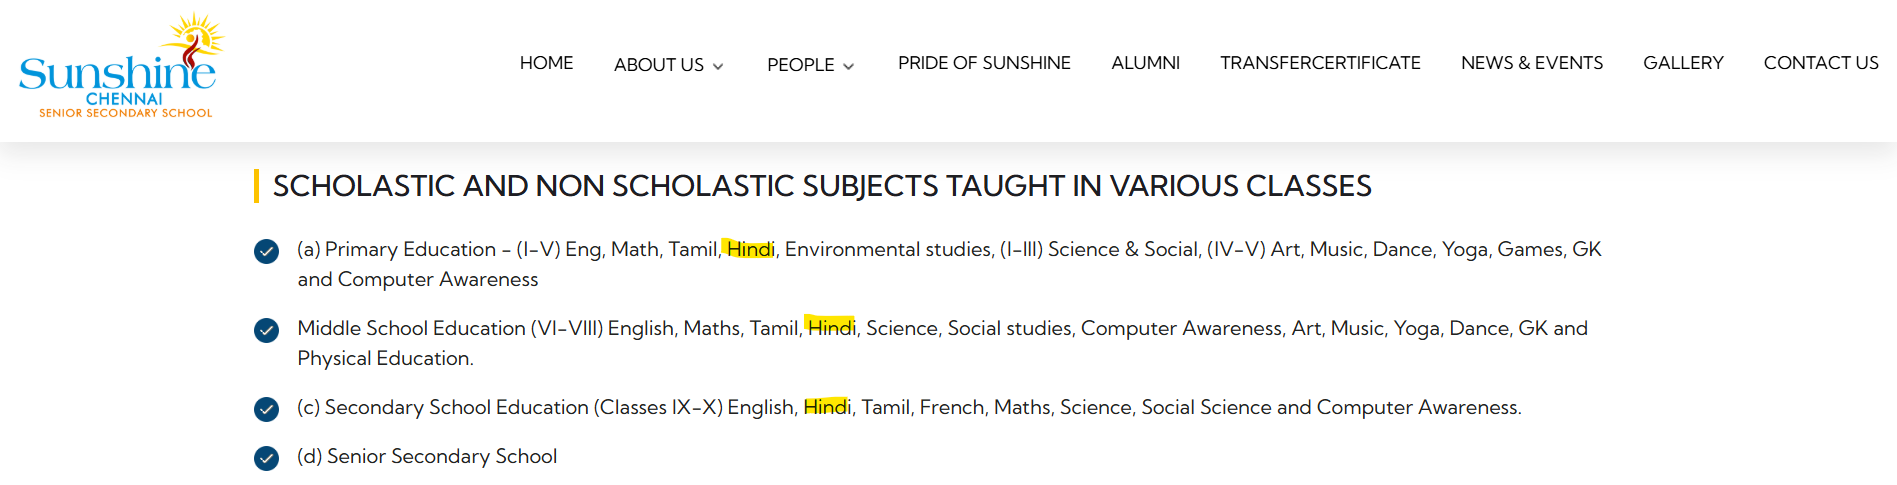Click highlighted Hindi in Primary Education line
Viewport: 1897px width, 485px height.
pyautogui.click(x=750, y=249)
